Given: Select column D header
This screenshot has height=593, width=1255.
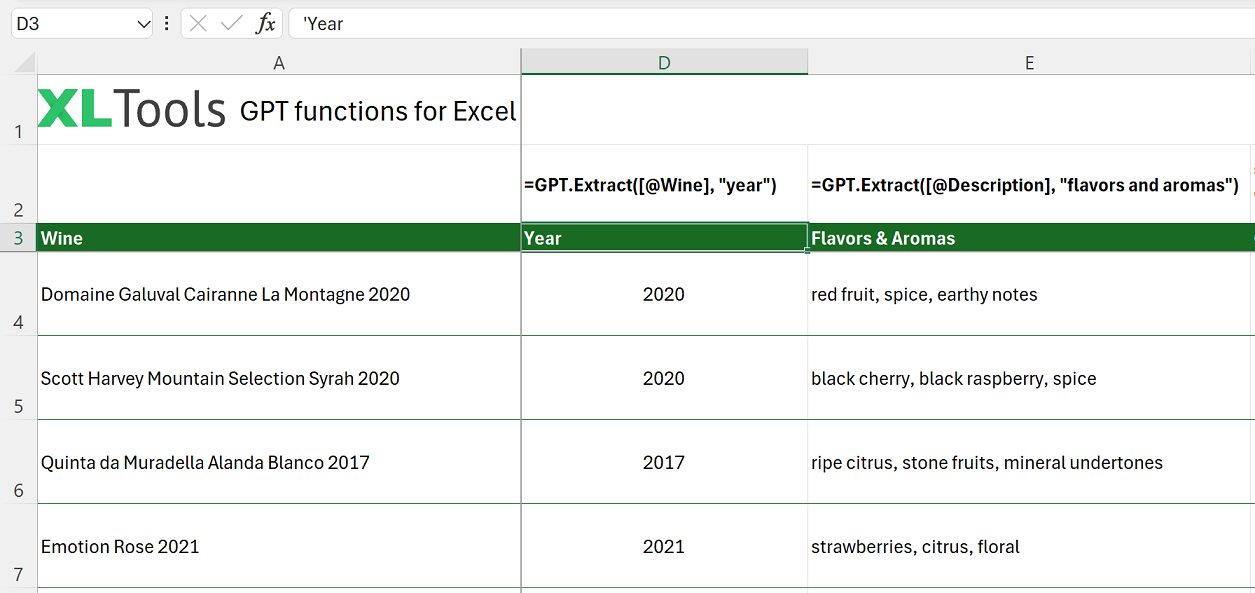Looking at the screenshot, I should tap(664, 61).
